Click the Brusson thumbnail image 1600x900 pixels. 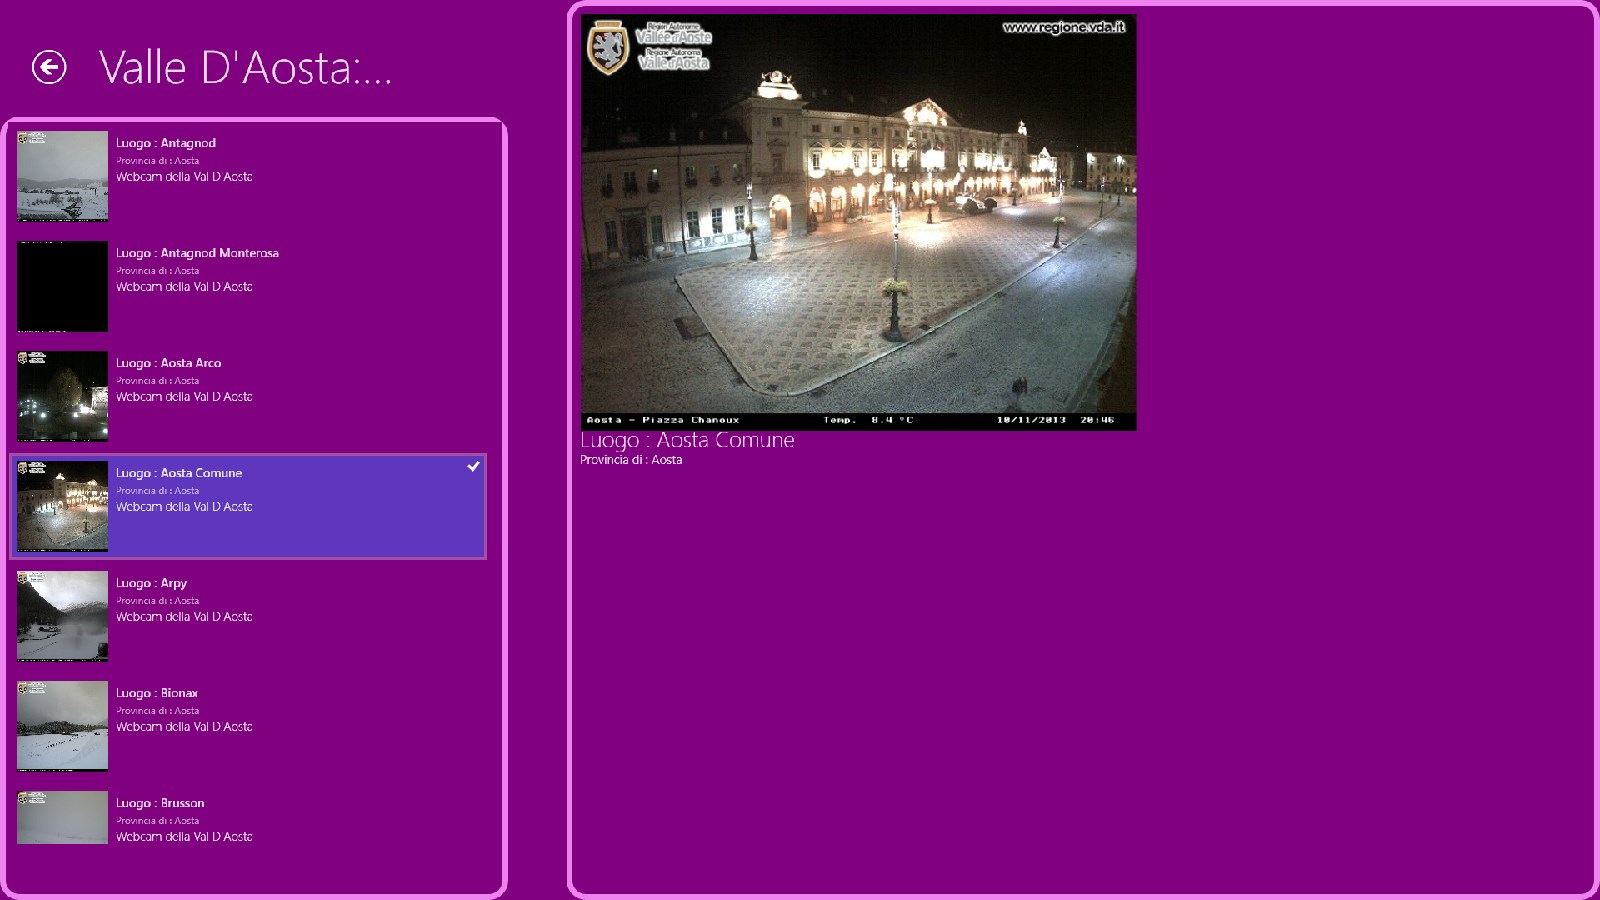62,817
